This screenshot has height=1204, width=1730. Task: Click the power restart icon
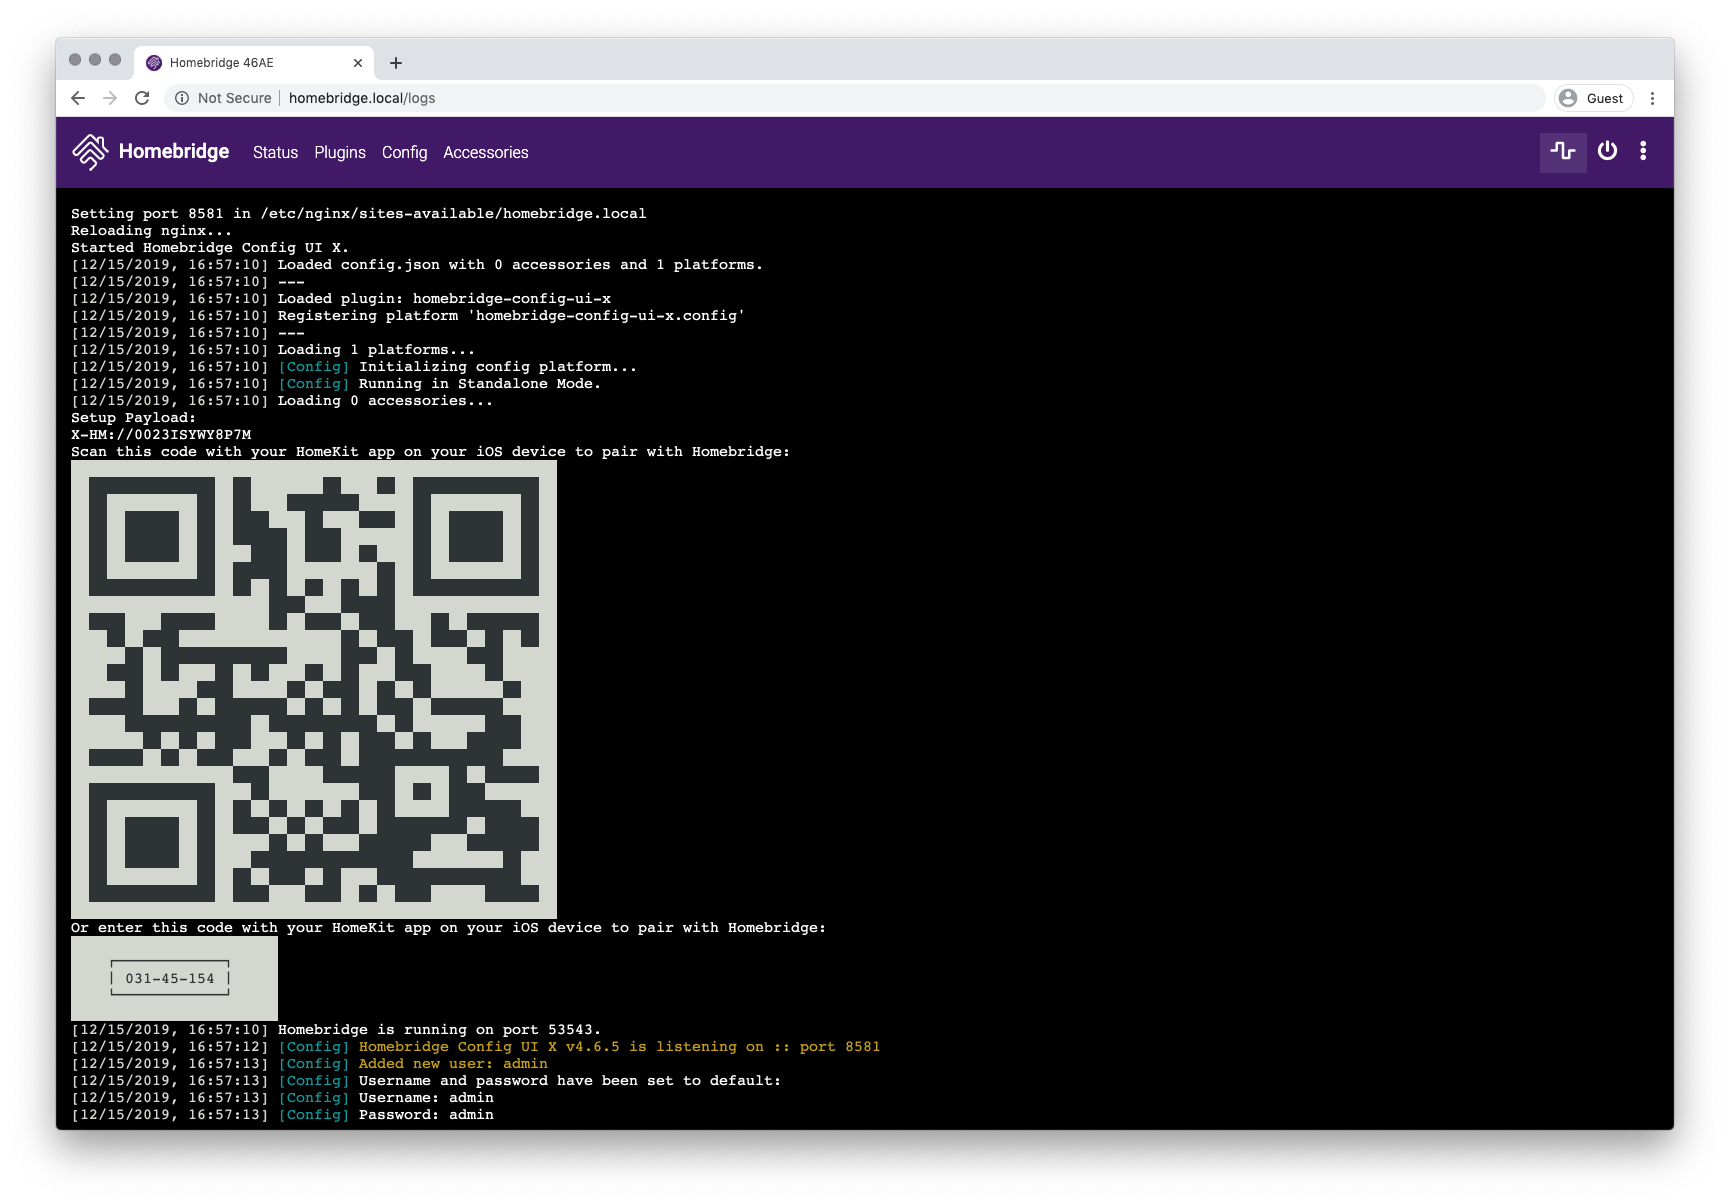click(x=1607, y=151)
